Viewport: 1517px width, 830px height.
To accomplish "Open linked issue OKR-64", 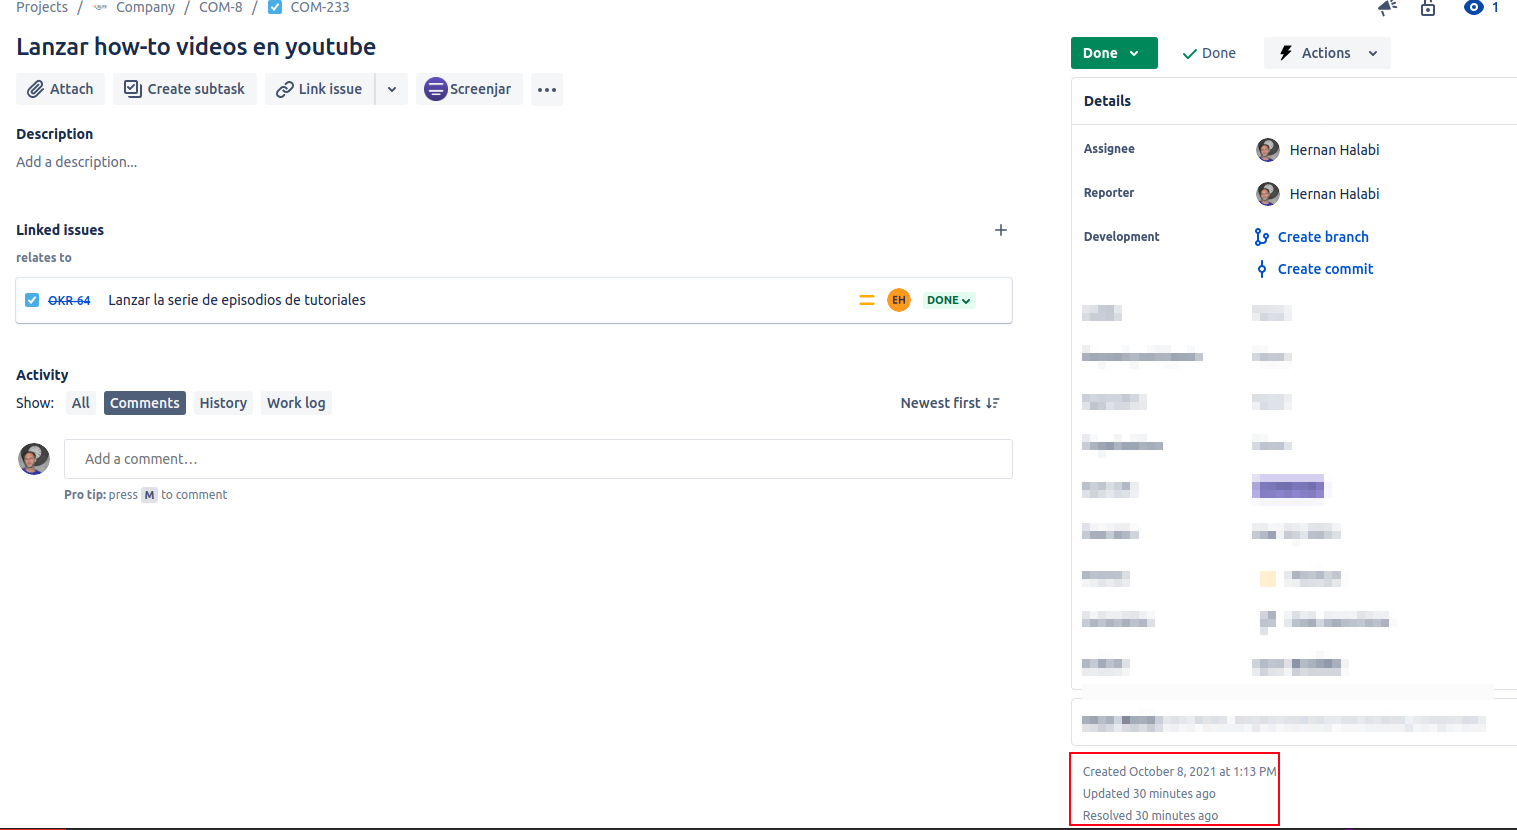I will click(x=69, y=300).
